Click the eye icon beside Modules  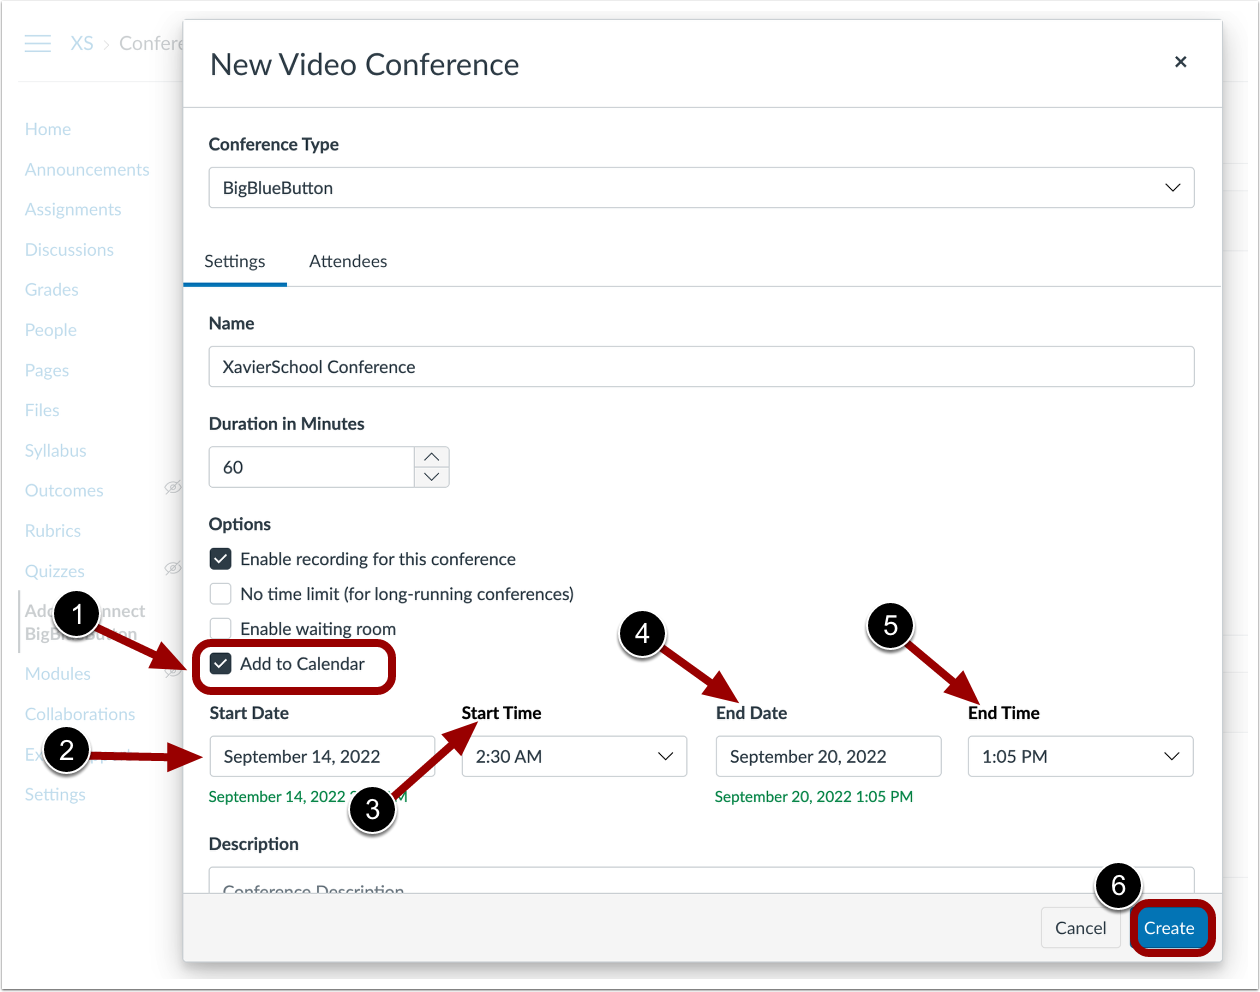173,672
